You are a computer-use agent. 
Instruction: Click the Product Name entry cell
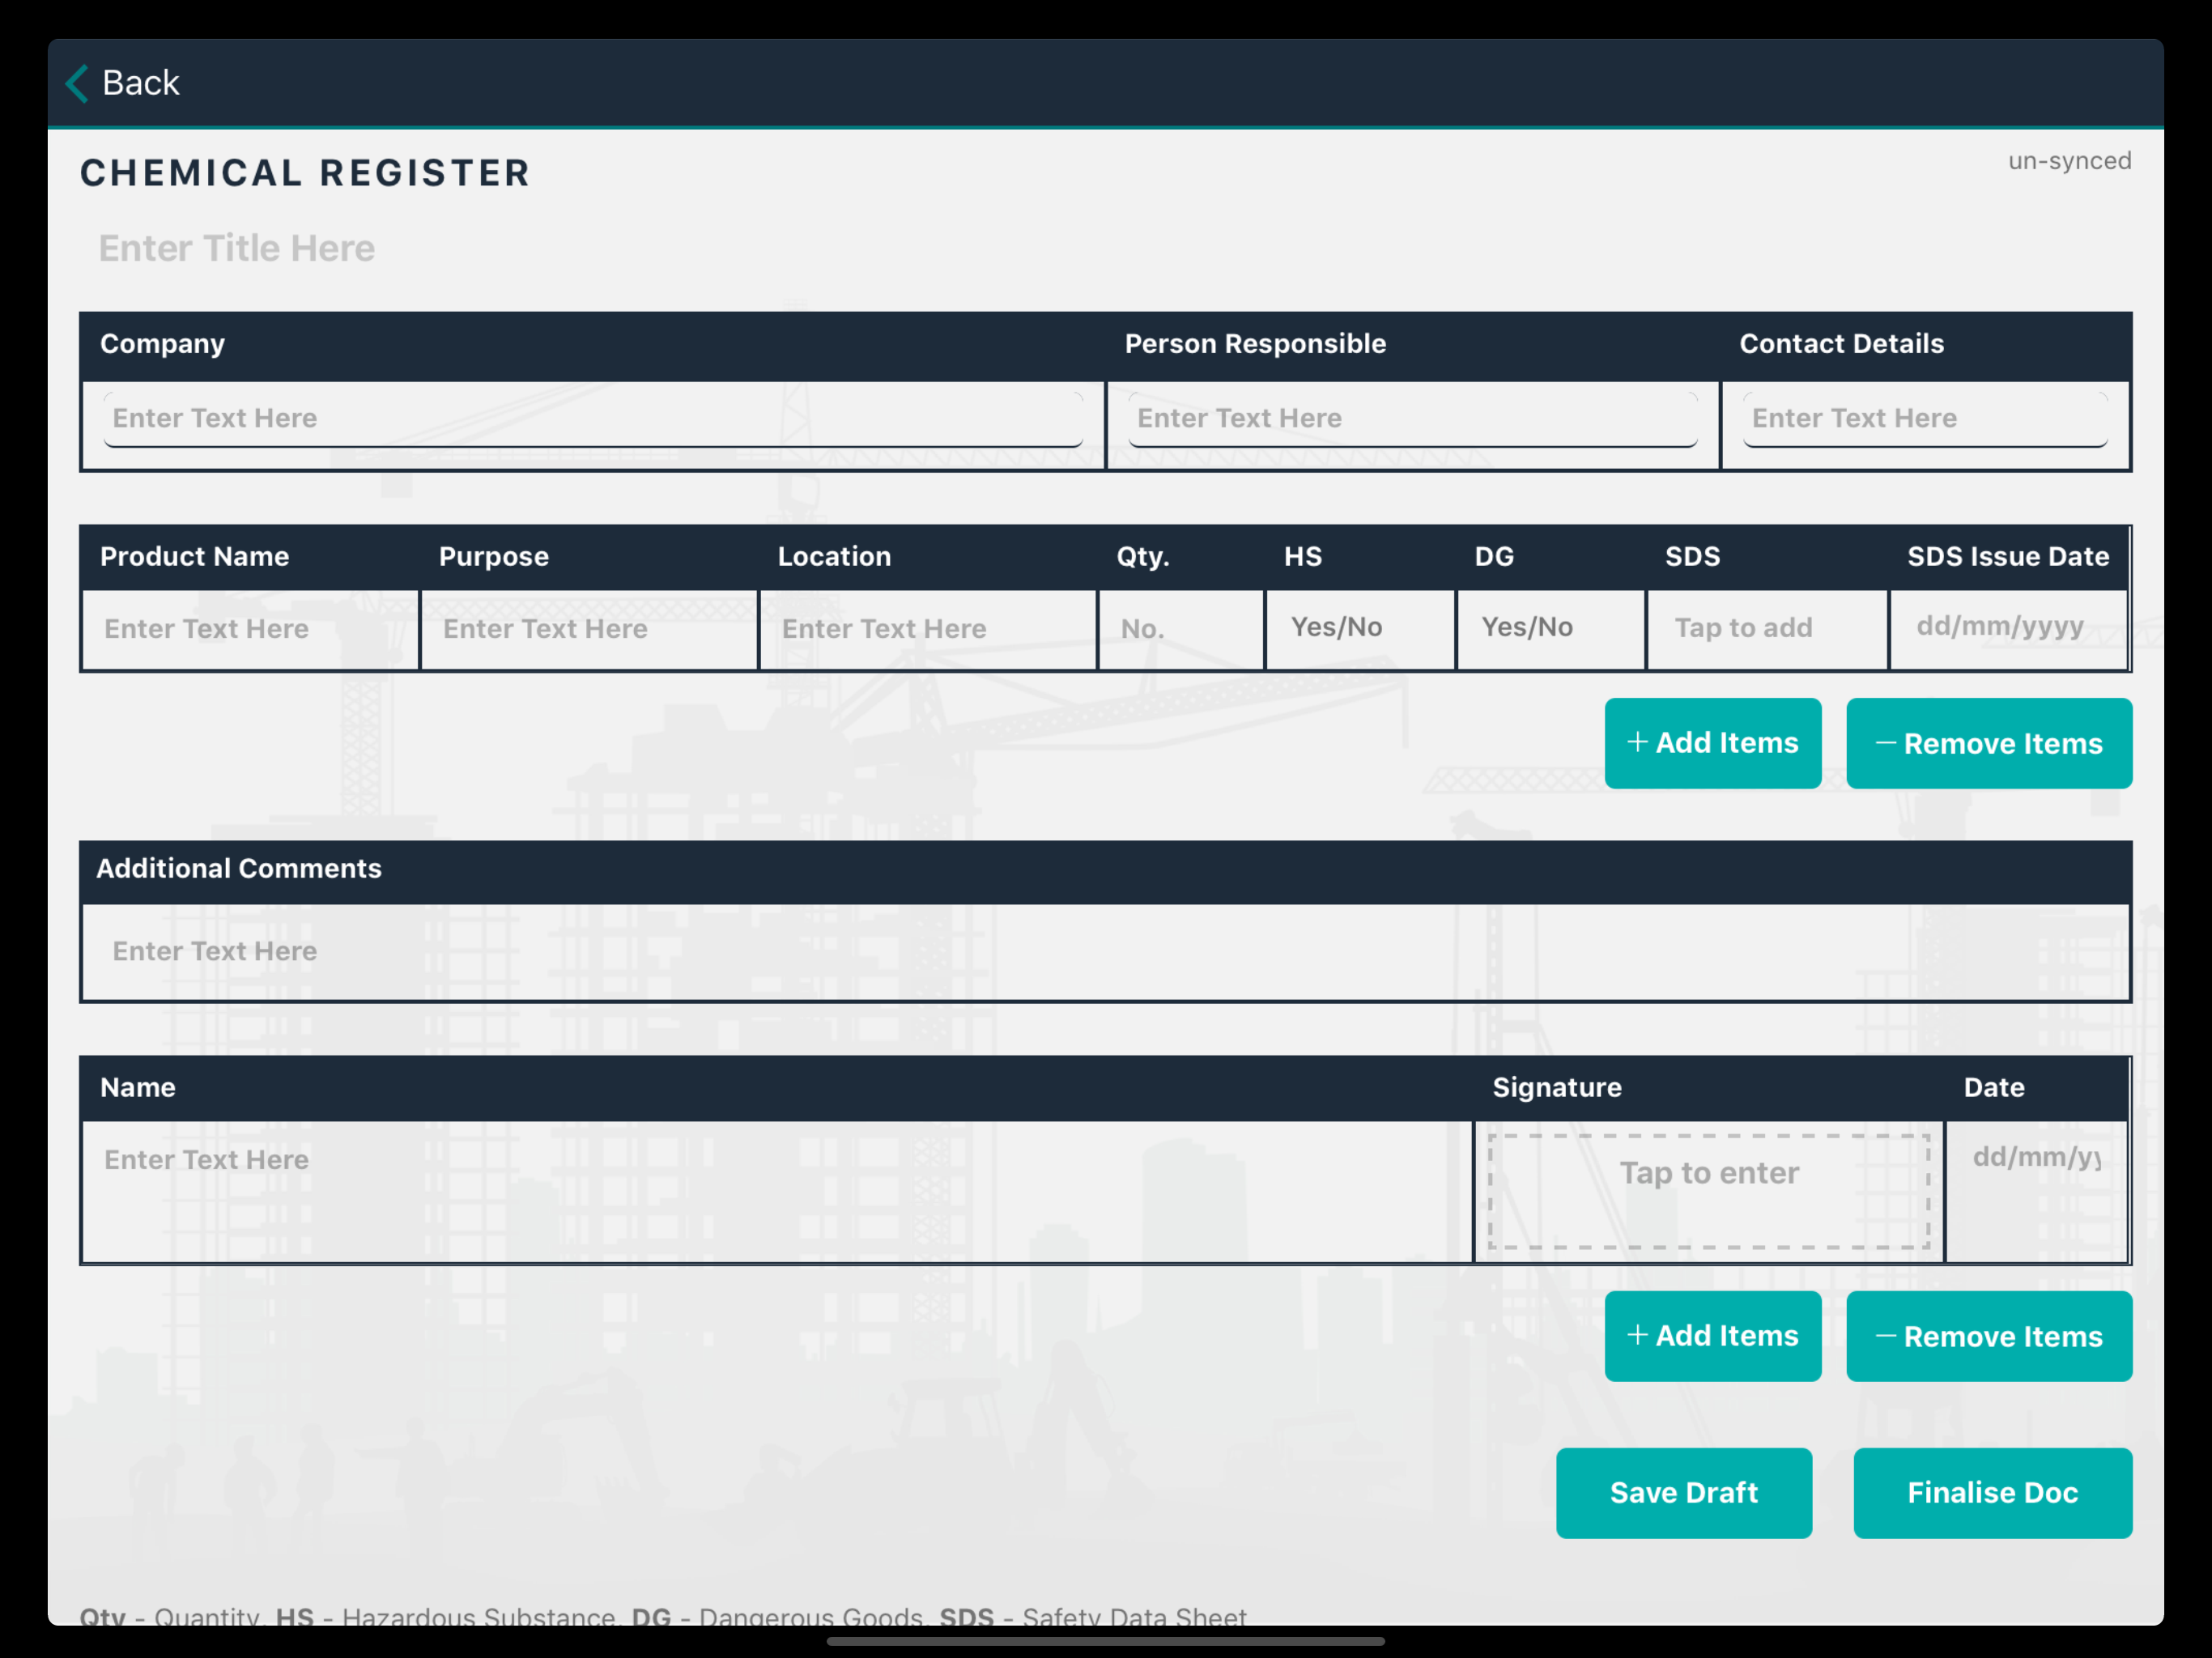tap(251, 629)
